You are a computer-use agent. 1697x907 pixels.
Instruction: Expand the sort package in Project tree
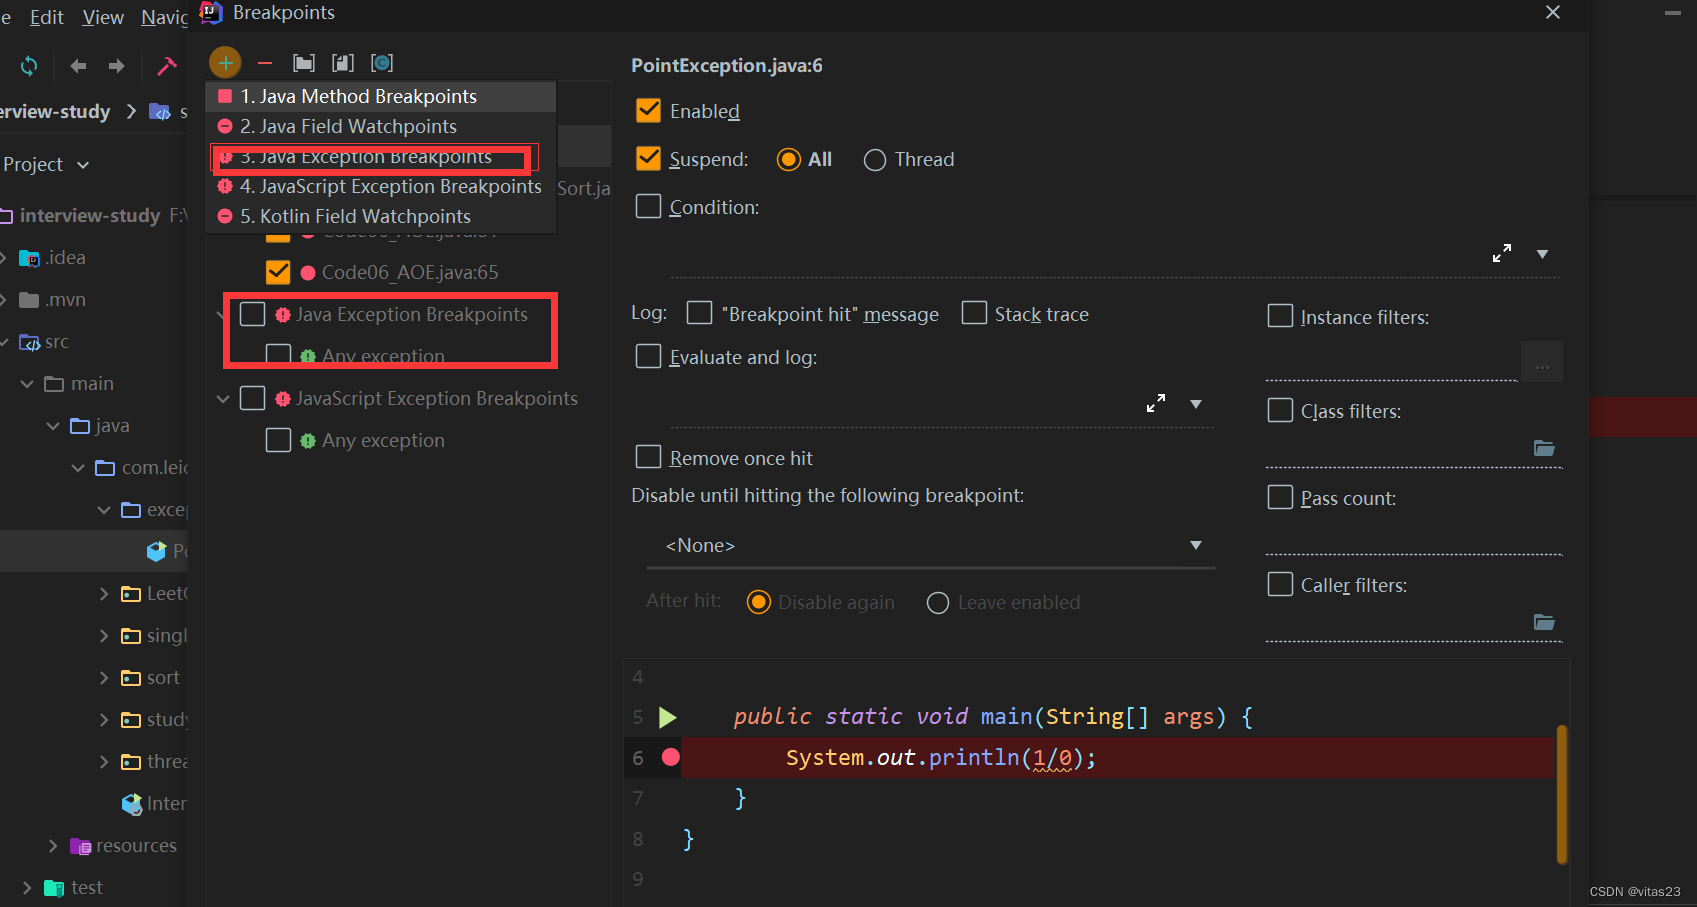(104, 678)
